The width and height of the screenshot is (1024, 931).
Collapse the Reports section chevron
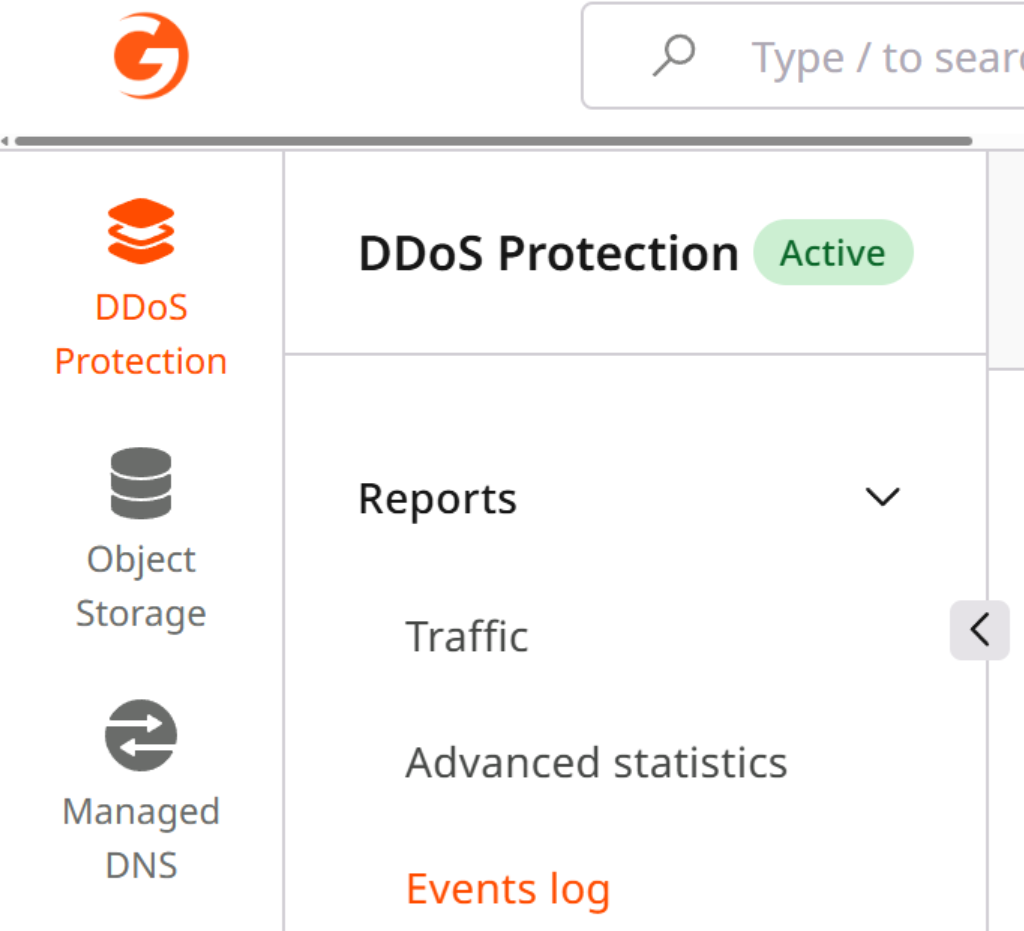(x=881, y=497)
